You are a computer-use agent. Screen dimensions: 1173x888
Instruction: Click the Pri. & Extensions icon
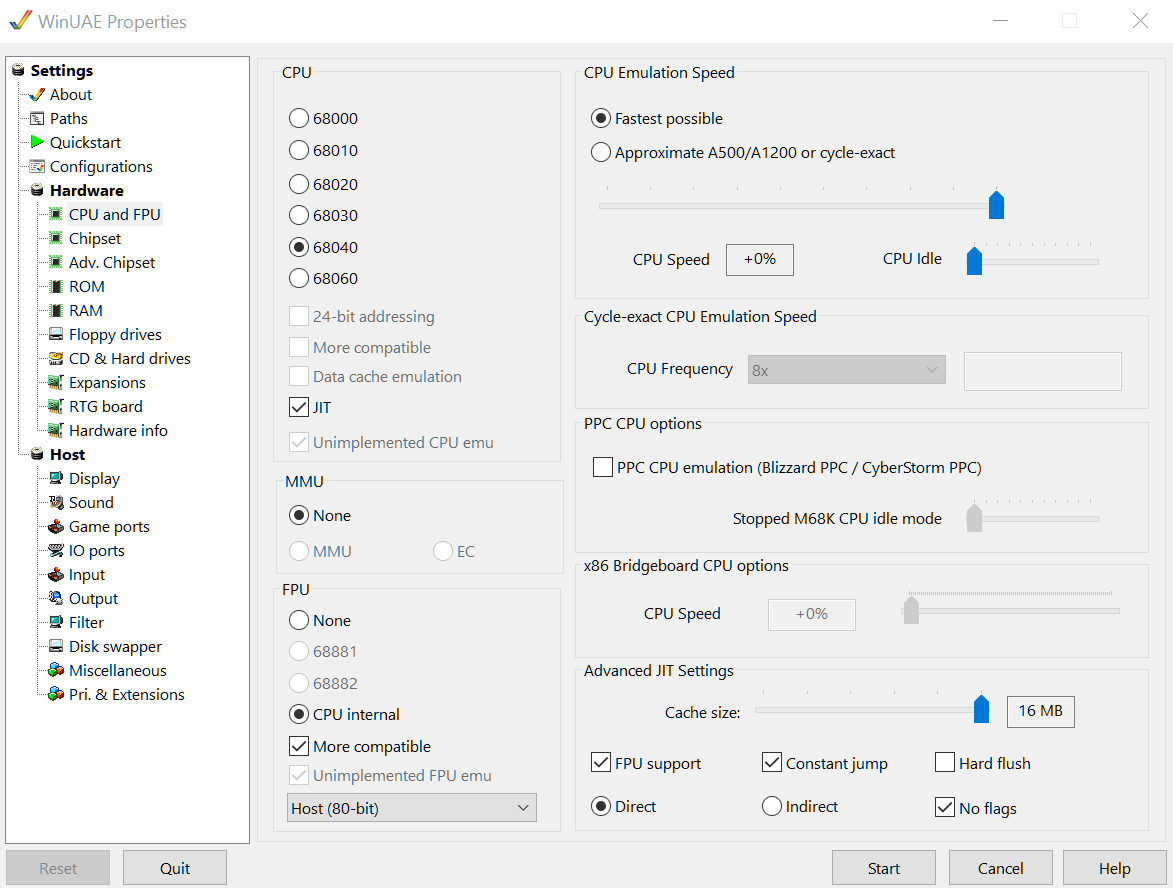click(x=55, y=694)
